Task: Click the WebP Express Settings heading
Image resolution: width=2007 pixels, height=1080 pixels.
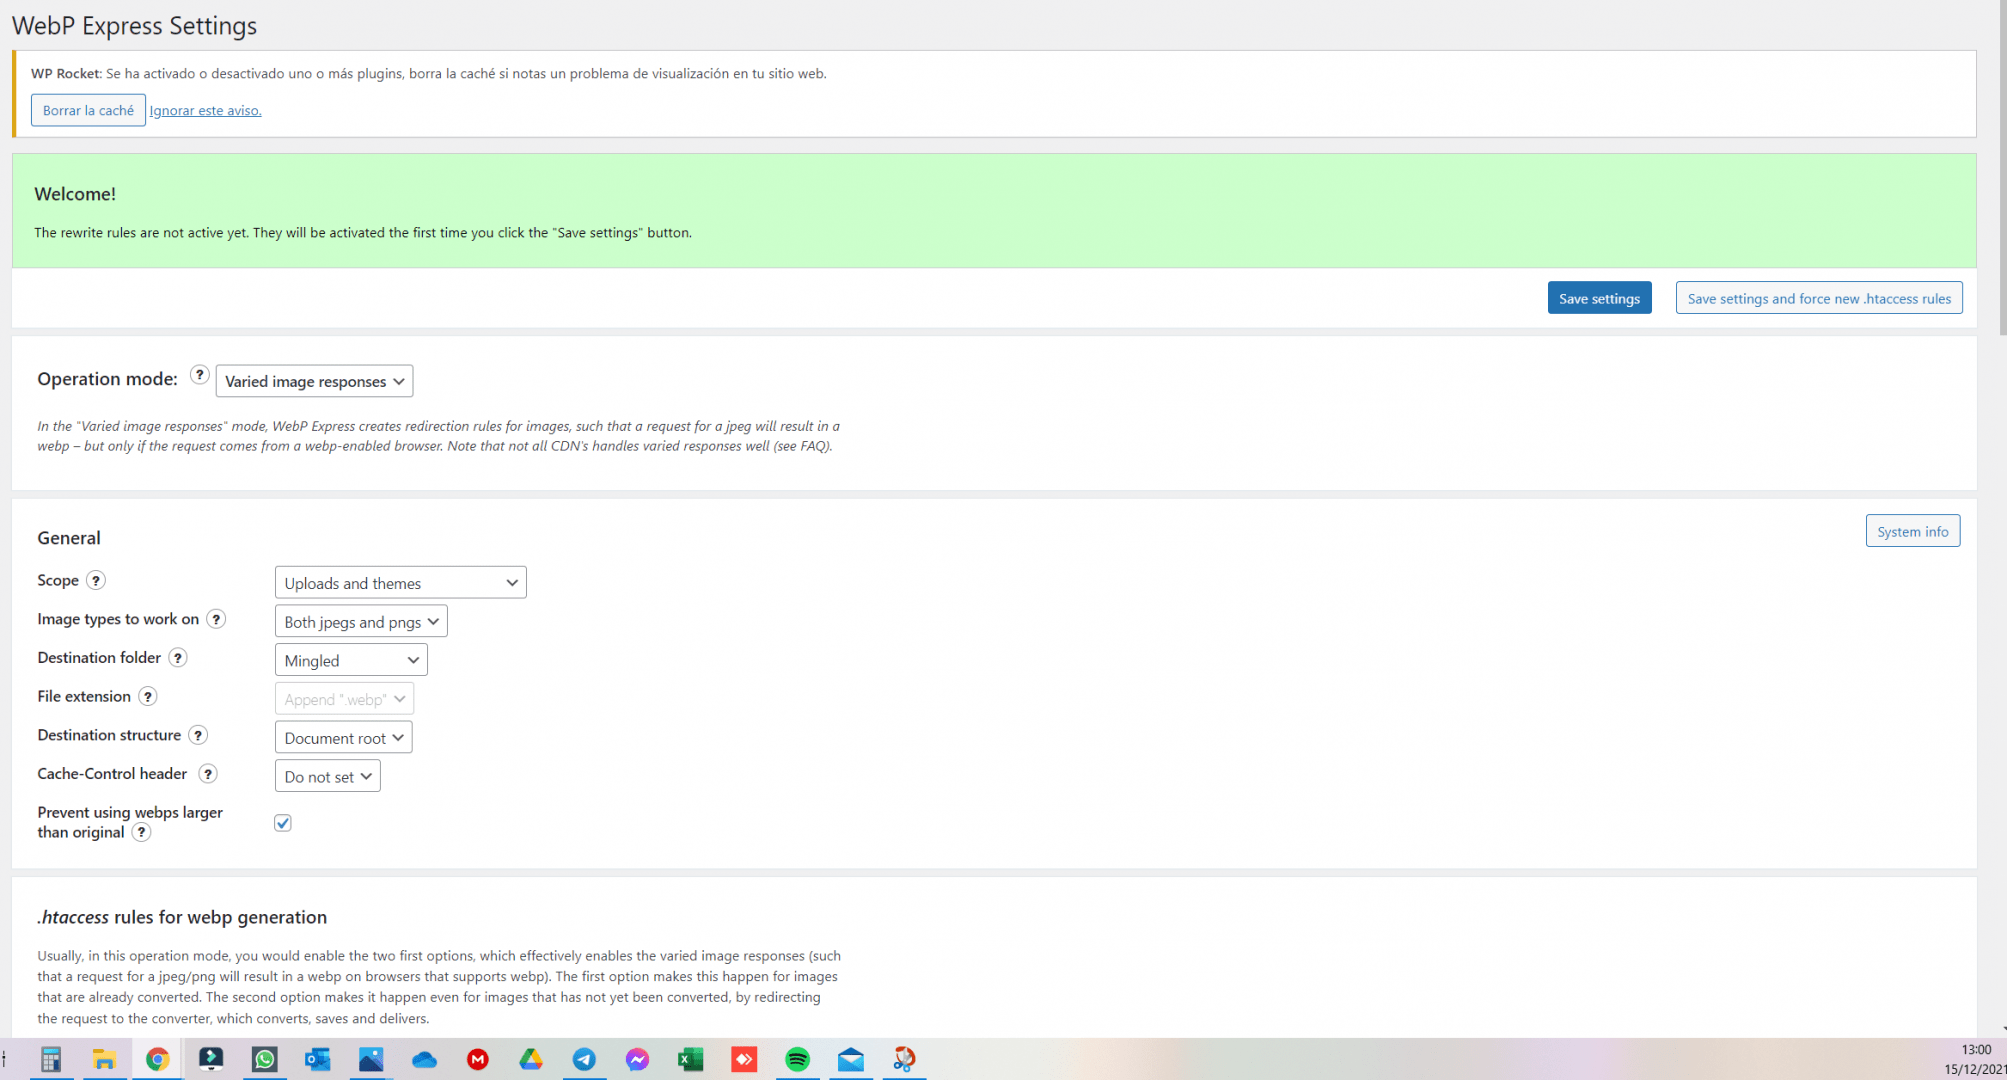Action: (x=134, y=26)
